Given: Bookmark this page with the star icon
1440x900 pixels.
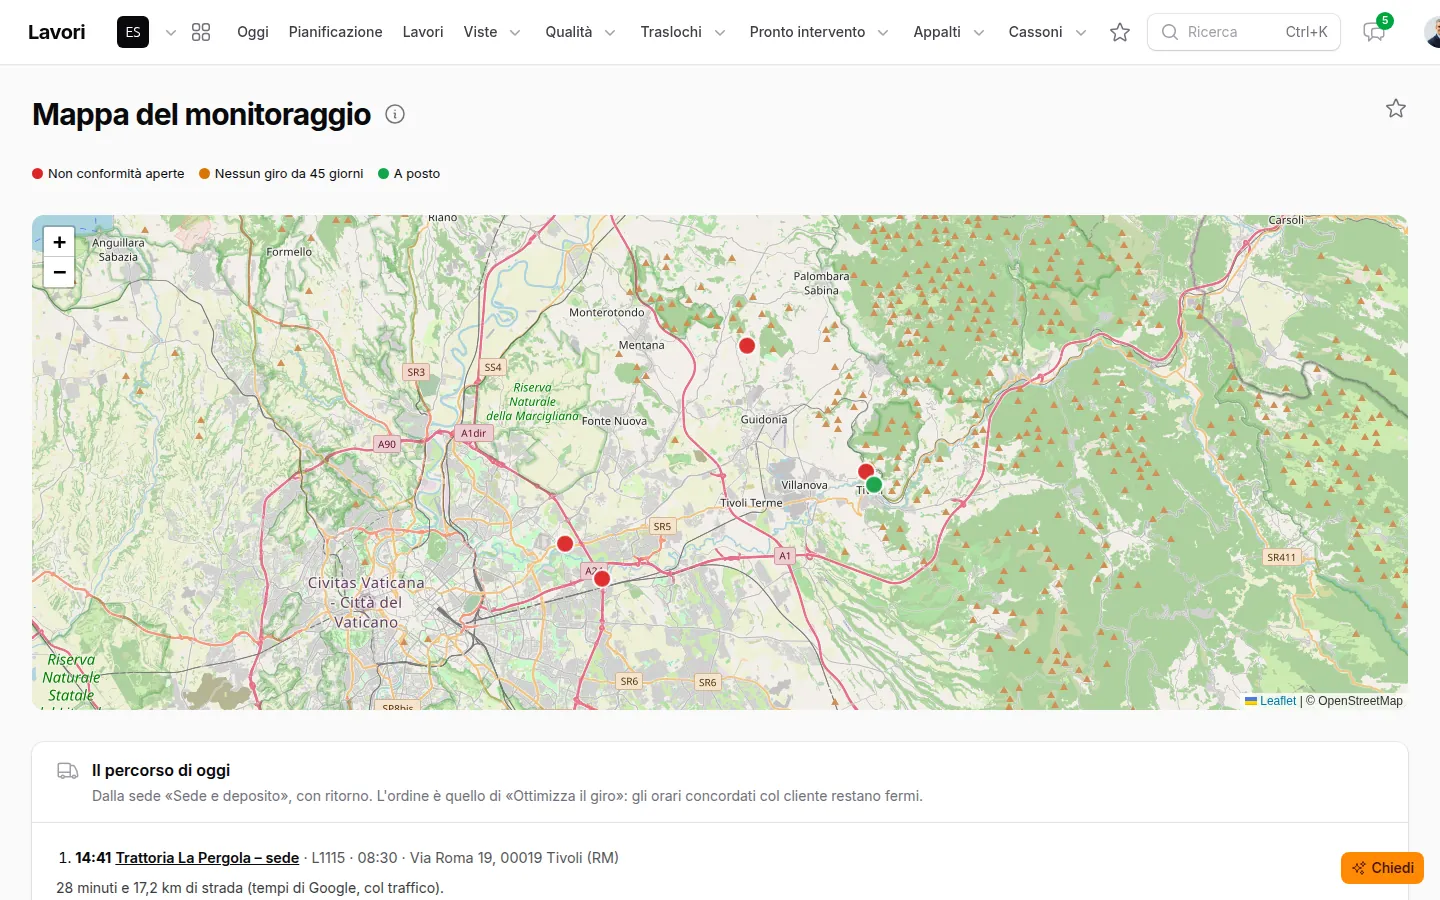Looking at the screenshot, I should click(x=1396, y=108).
